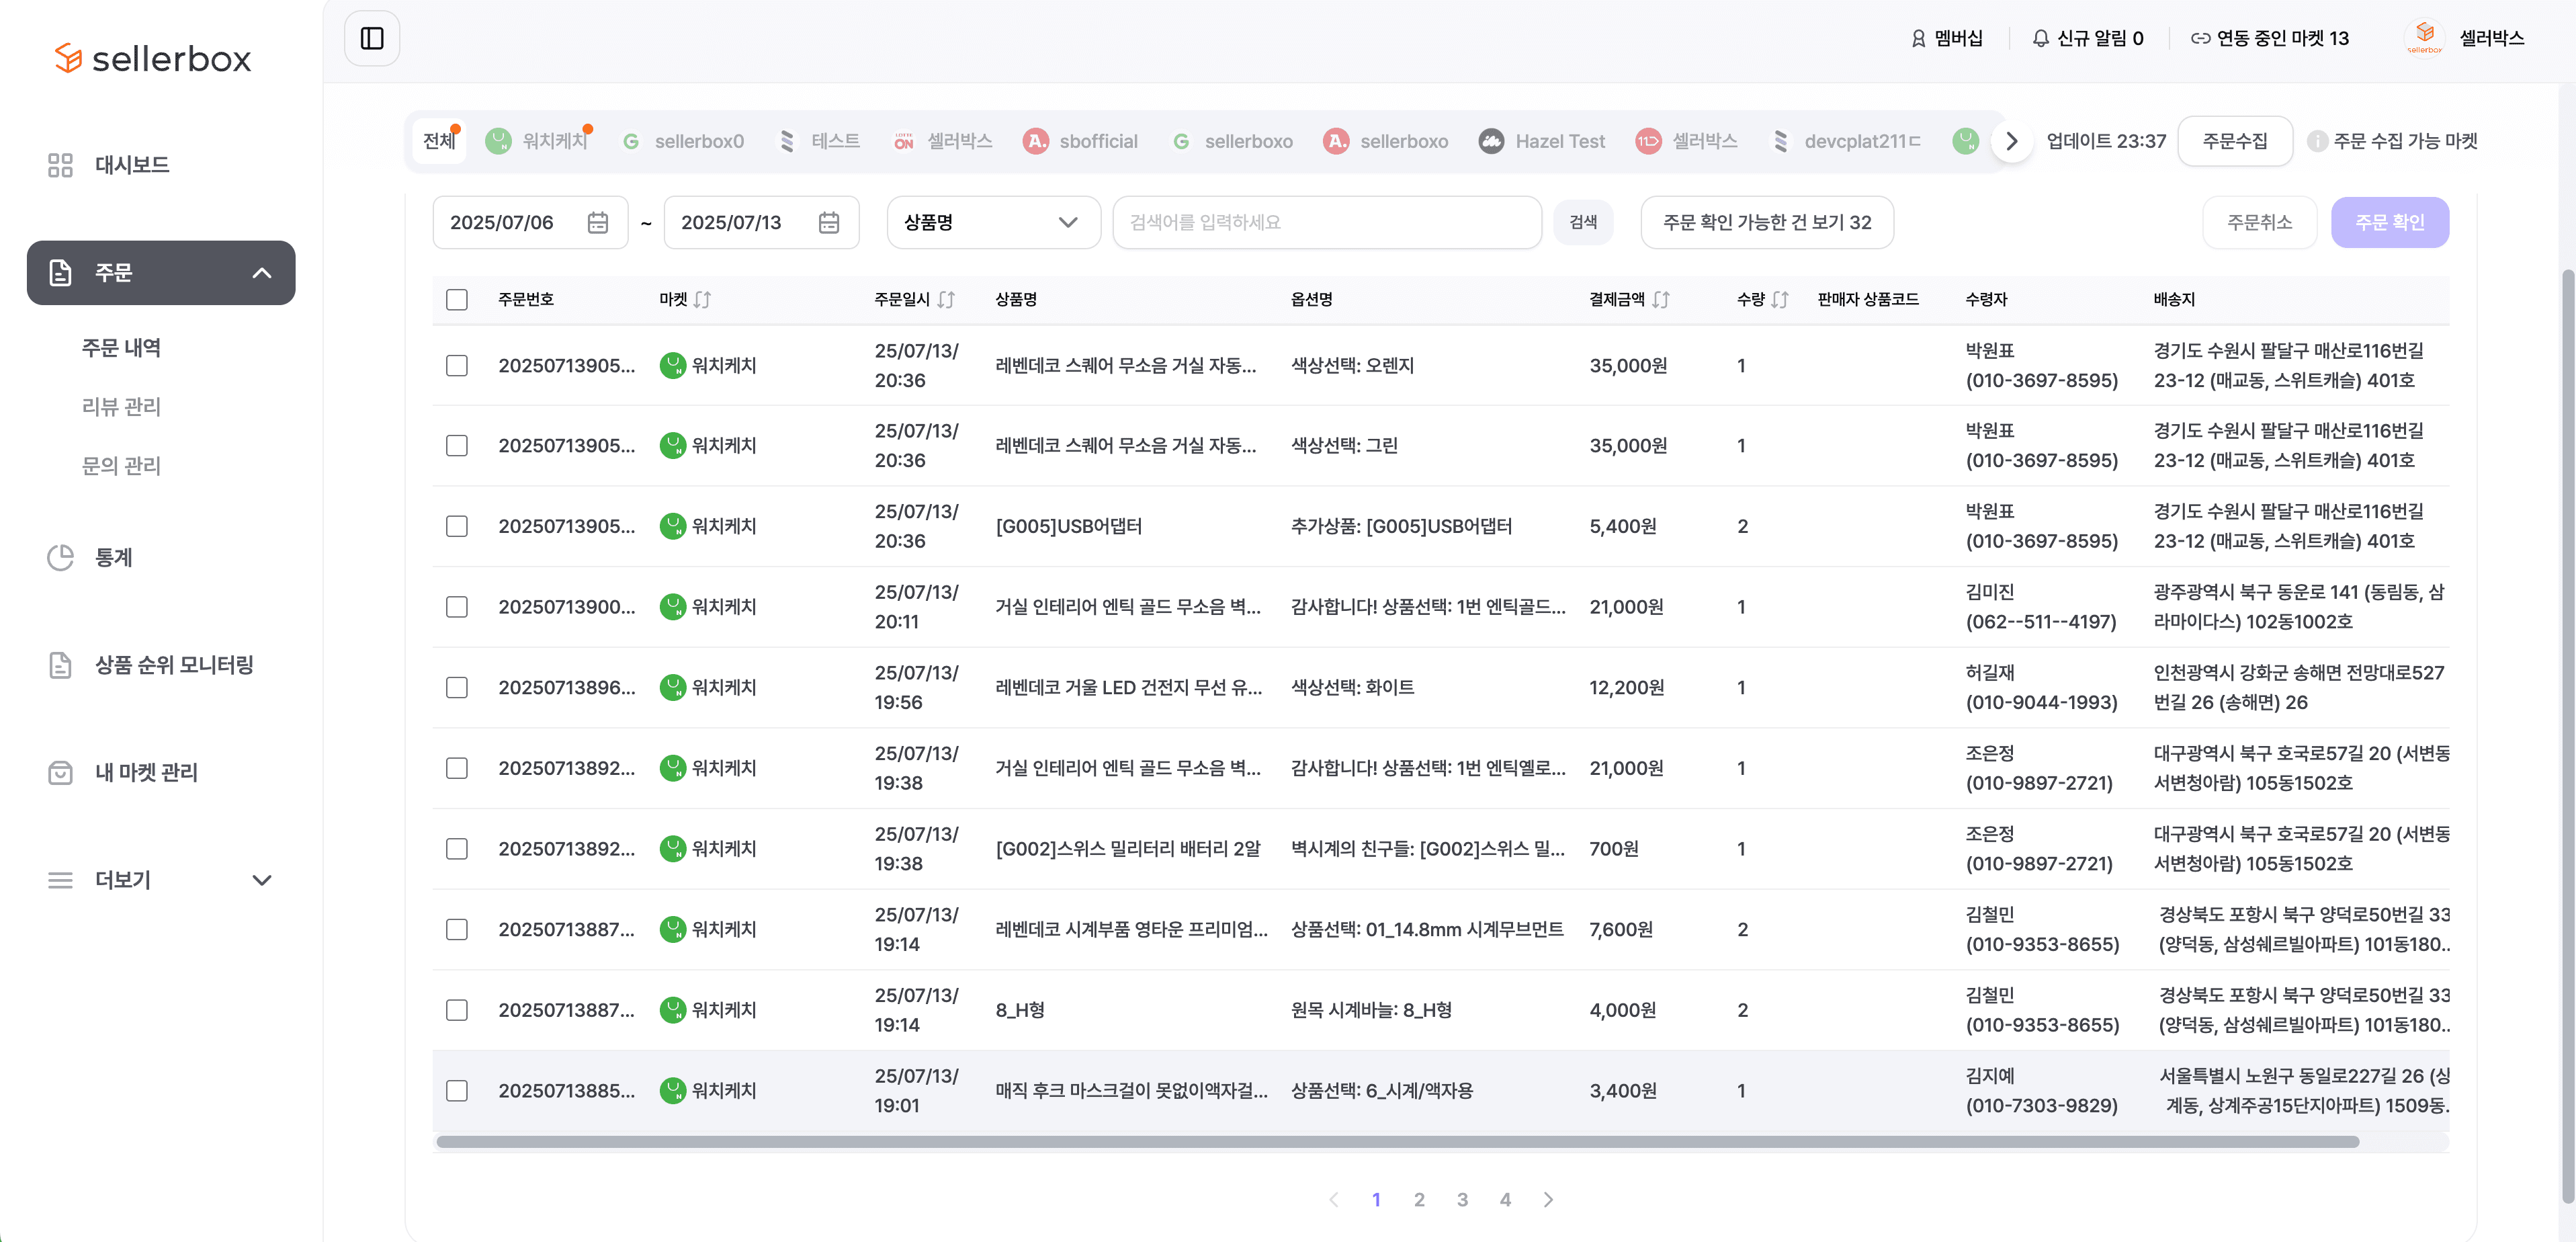Click the 통계 pie chart icon
This screenshot has height=1242, width=2576.
(60, 558)
